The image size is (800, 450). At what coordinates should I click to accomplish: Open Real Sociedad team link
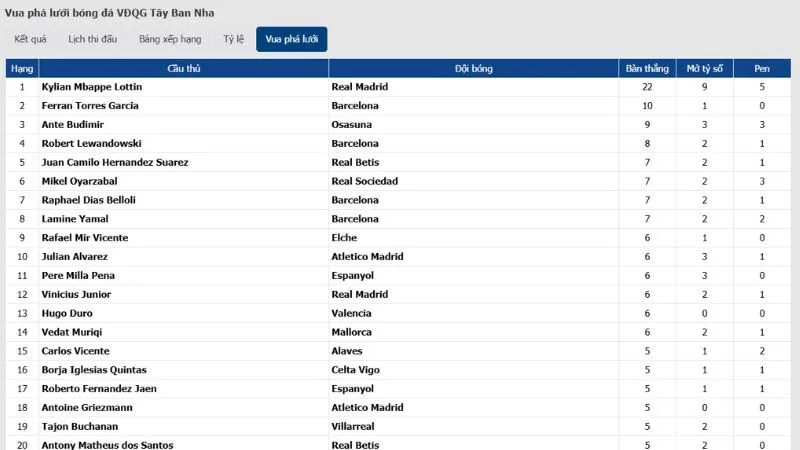(364, 181)
